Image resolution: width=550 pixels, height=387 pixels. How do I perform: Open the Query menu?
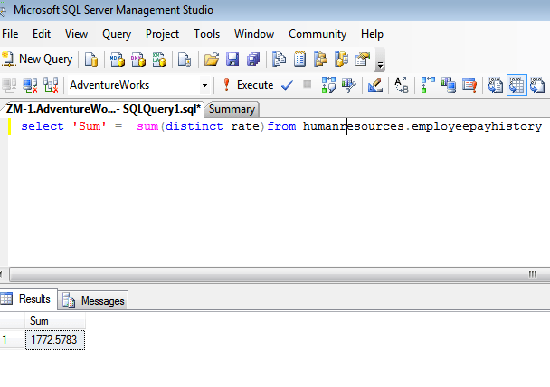point(116,34)
